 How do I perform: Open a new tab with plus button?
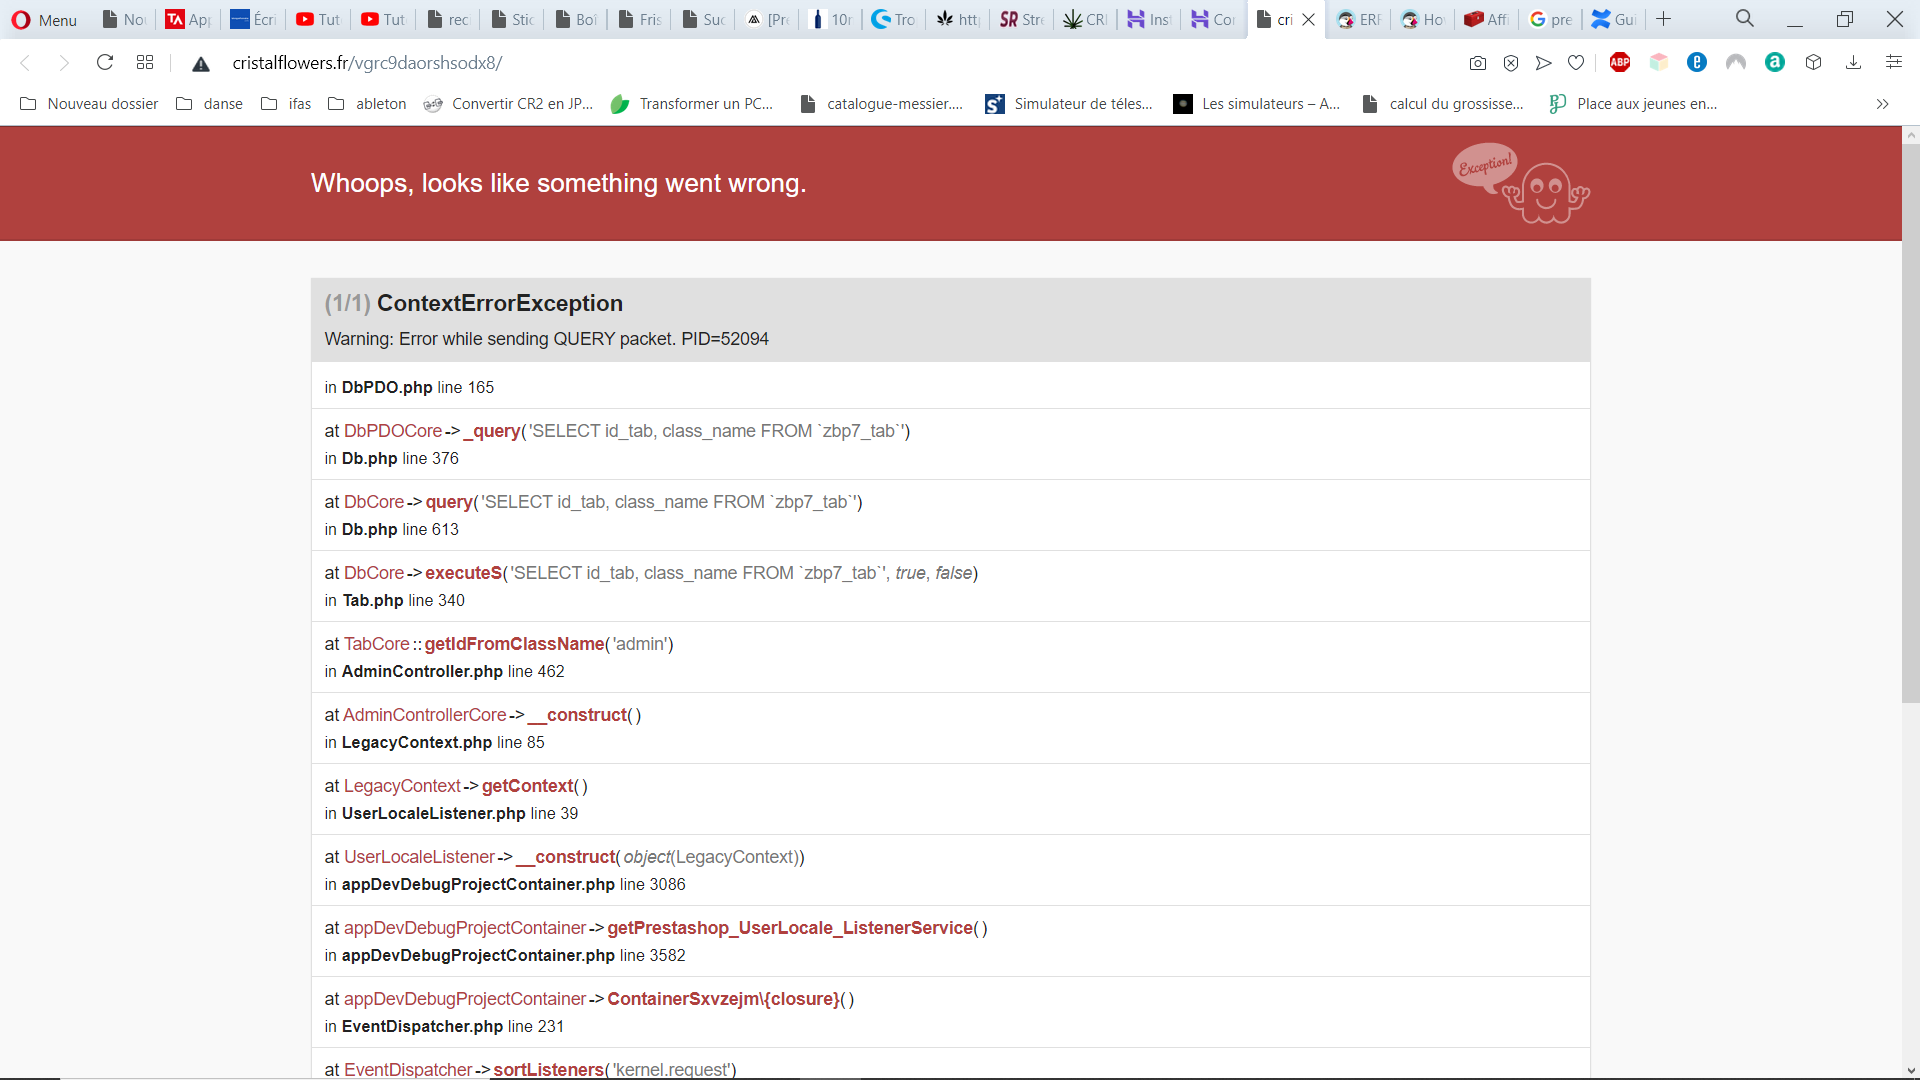(x=1663, y=19)
